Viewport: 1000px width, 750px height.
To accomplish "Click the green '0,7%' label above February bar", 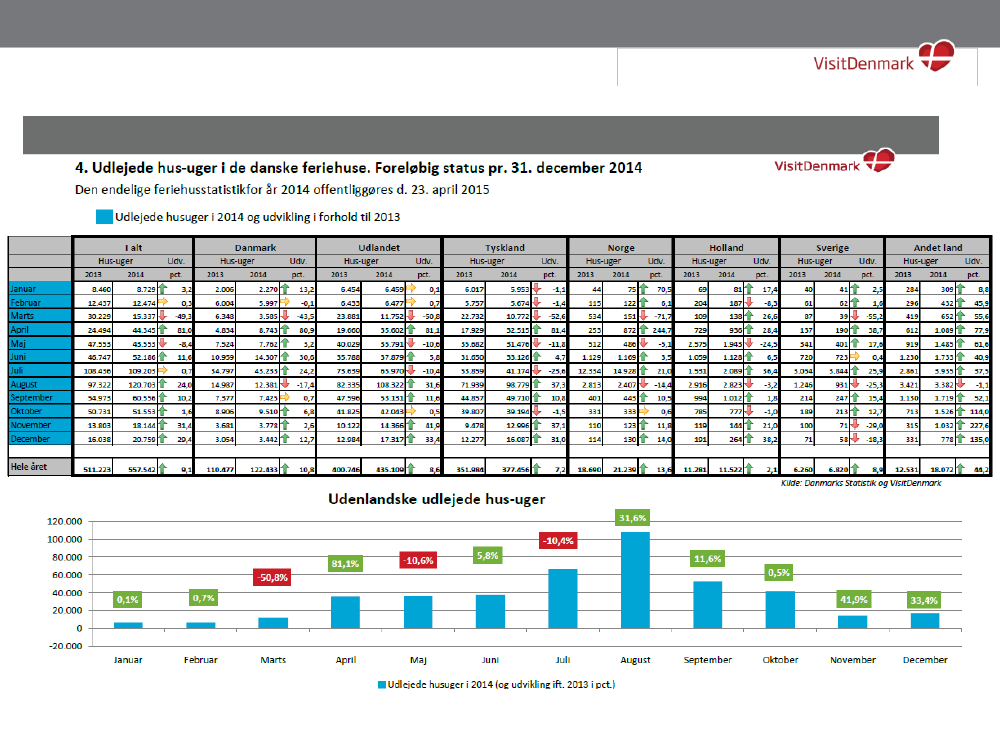I will (x=203, y=598).
